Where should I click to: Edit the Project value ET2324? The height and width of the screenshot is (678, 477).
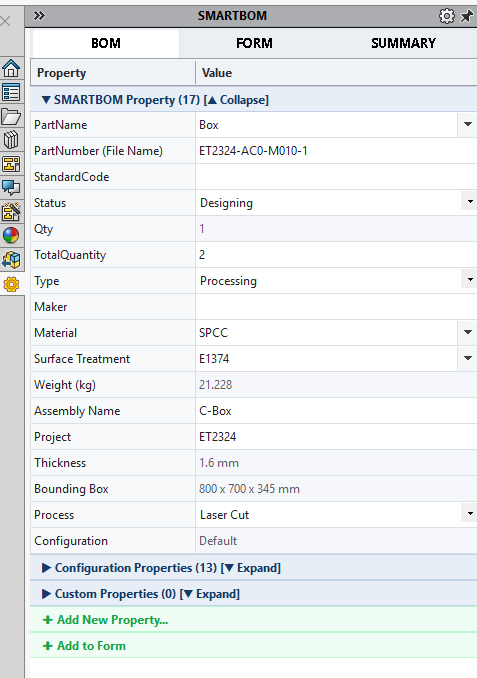[x=336, y=437]
